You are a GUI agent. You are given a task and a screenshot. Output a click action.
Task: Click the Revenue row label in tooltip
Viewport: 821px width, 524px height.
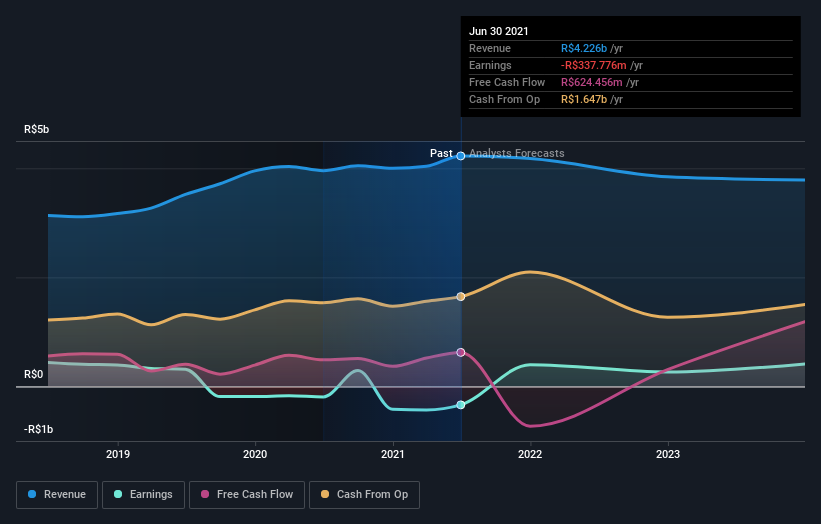click(x=490, y=49)
